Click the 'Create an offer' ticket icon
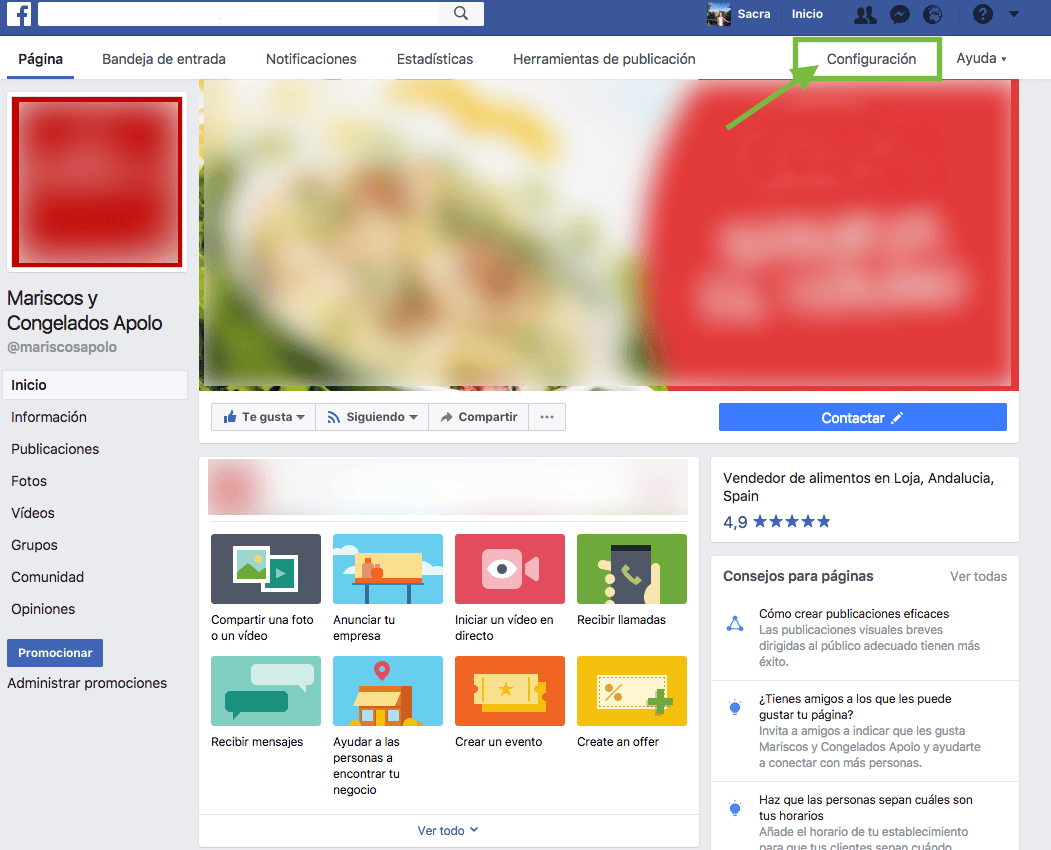This screenshot has width=1051, height=850. (x=631, y=690)
